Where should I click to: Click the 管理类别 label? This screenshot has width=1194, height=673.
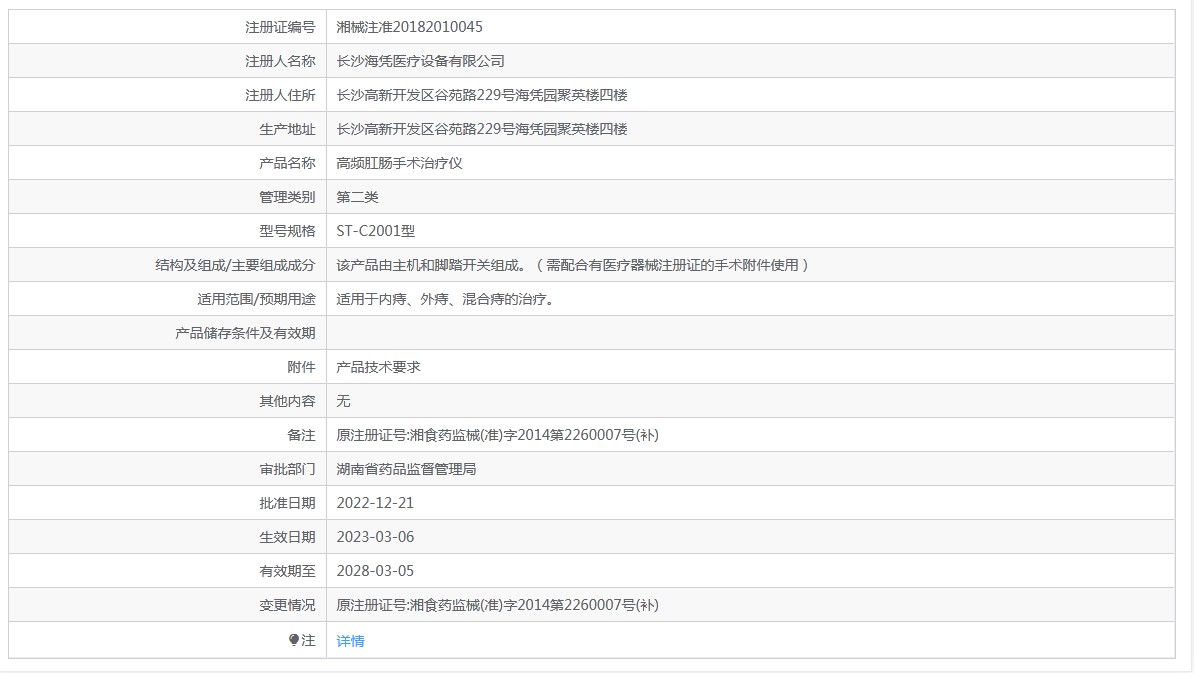pos(287,197)
